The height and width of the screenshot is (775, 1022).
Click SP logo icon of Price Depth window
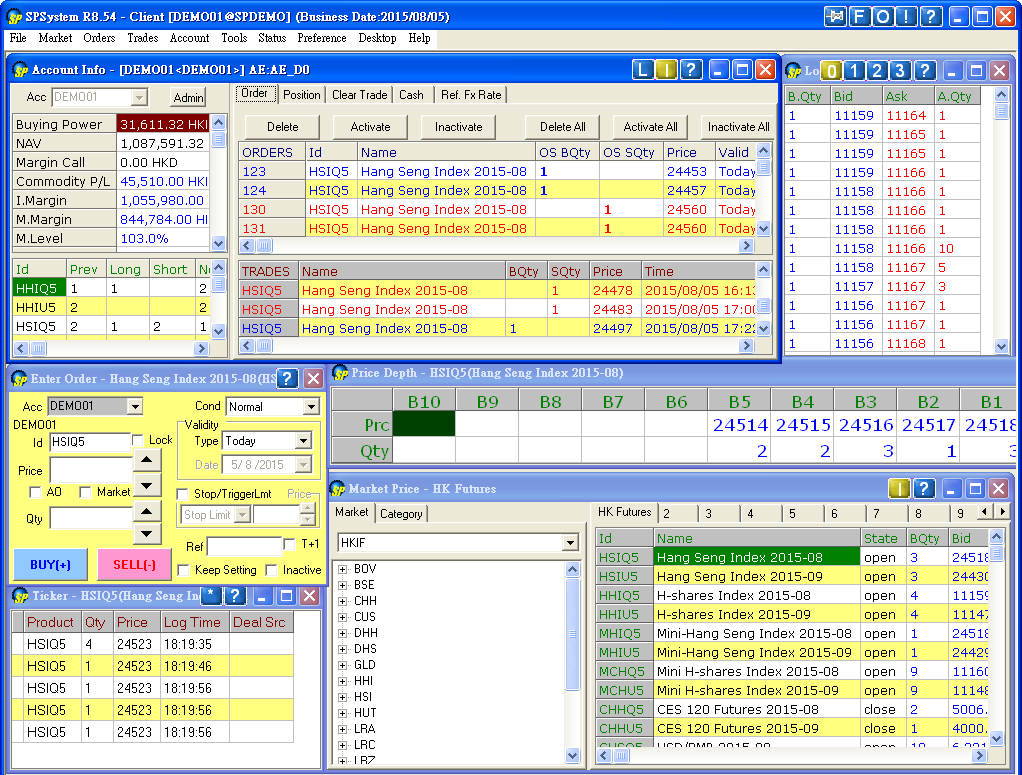[x=340, y=373]
